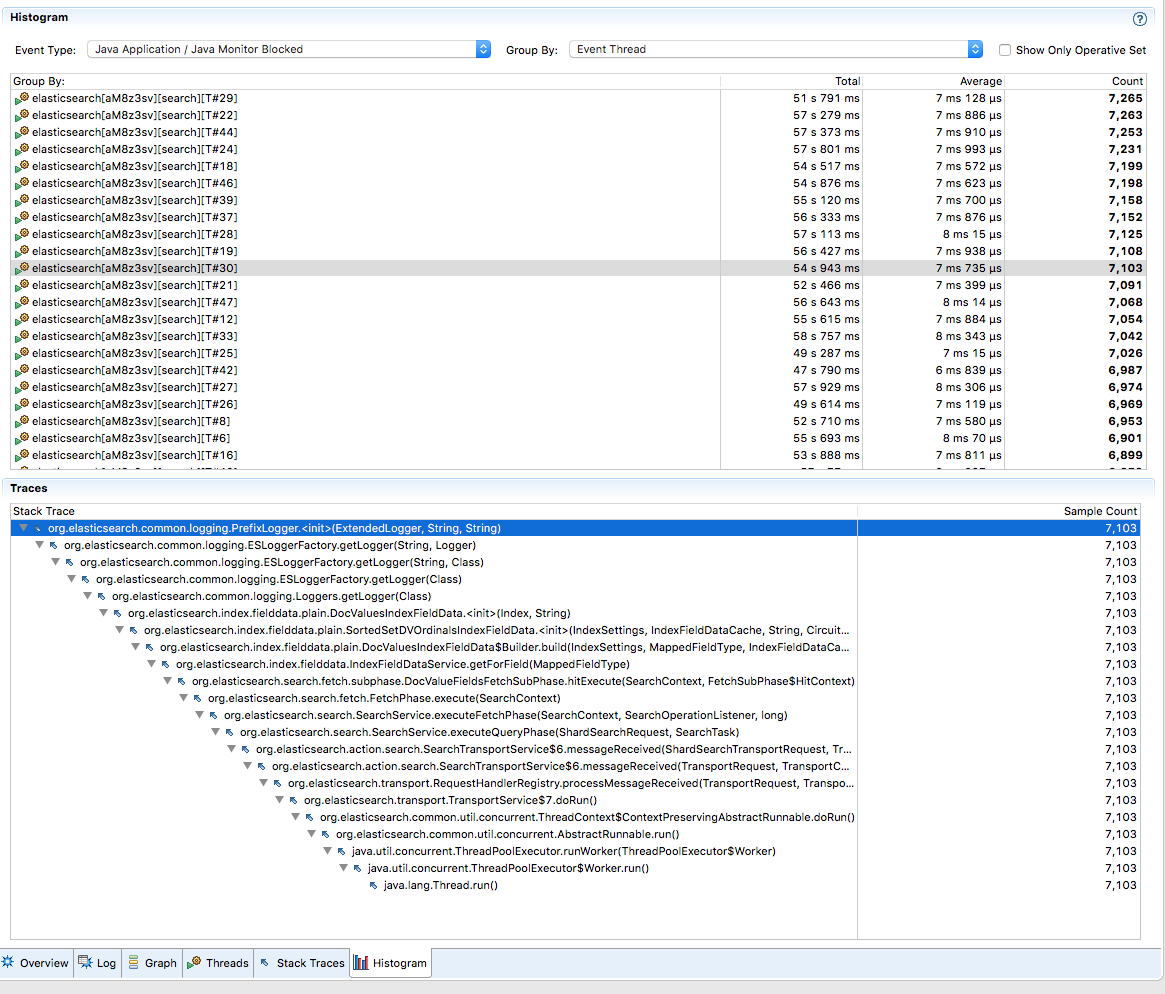Click thread icon for search T#33

[22, 337]
